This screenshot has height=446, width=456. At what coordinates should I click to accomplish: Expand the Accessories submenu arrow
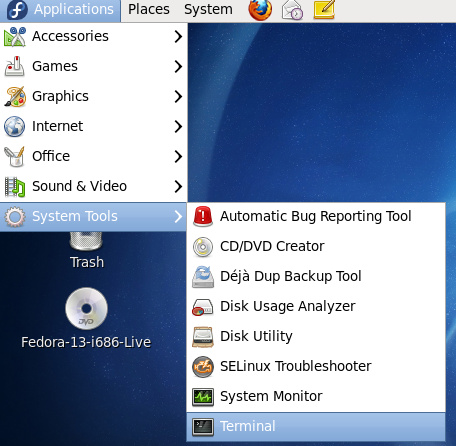point(178,36)
